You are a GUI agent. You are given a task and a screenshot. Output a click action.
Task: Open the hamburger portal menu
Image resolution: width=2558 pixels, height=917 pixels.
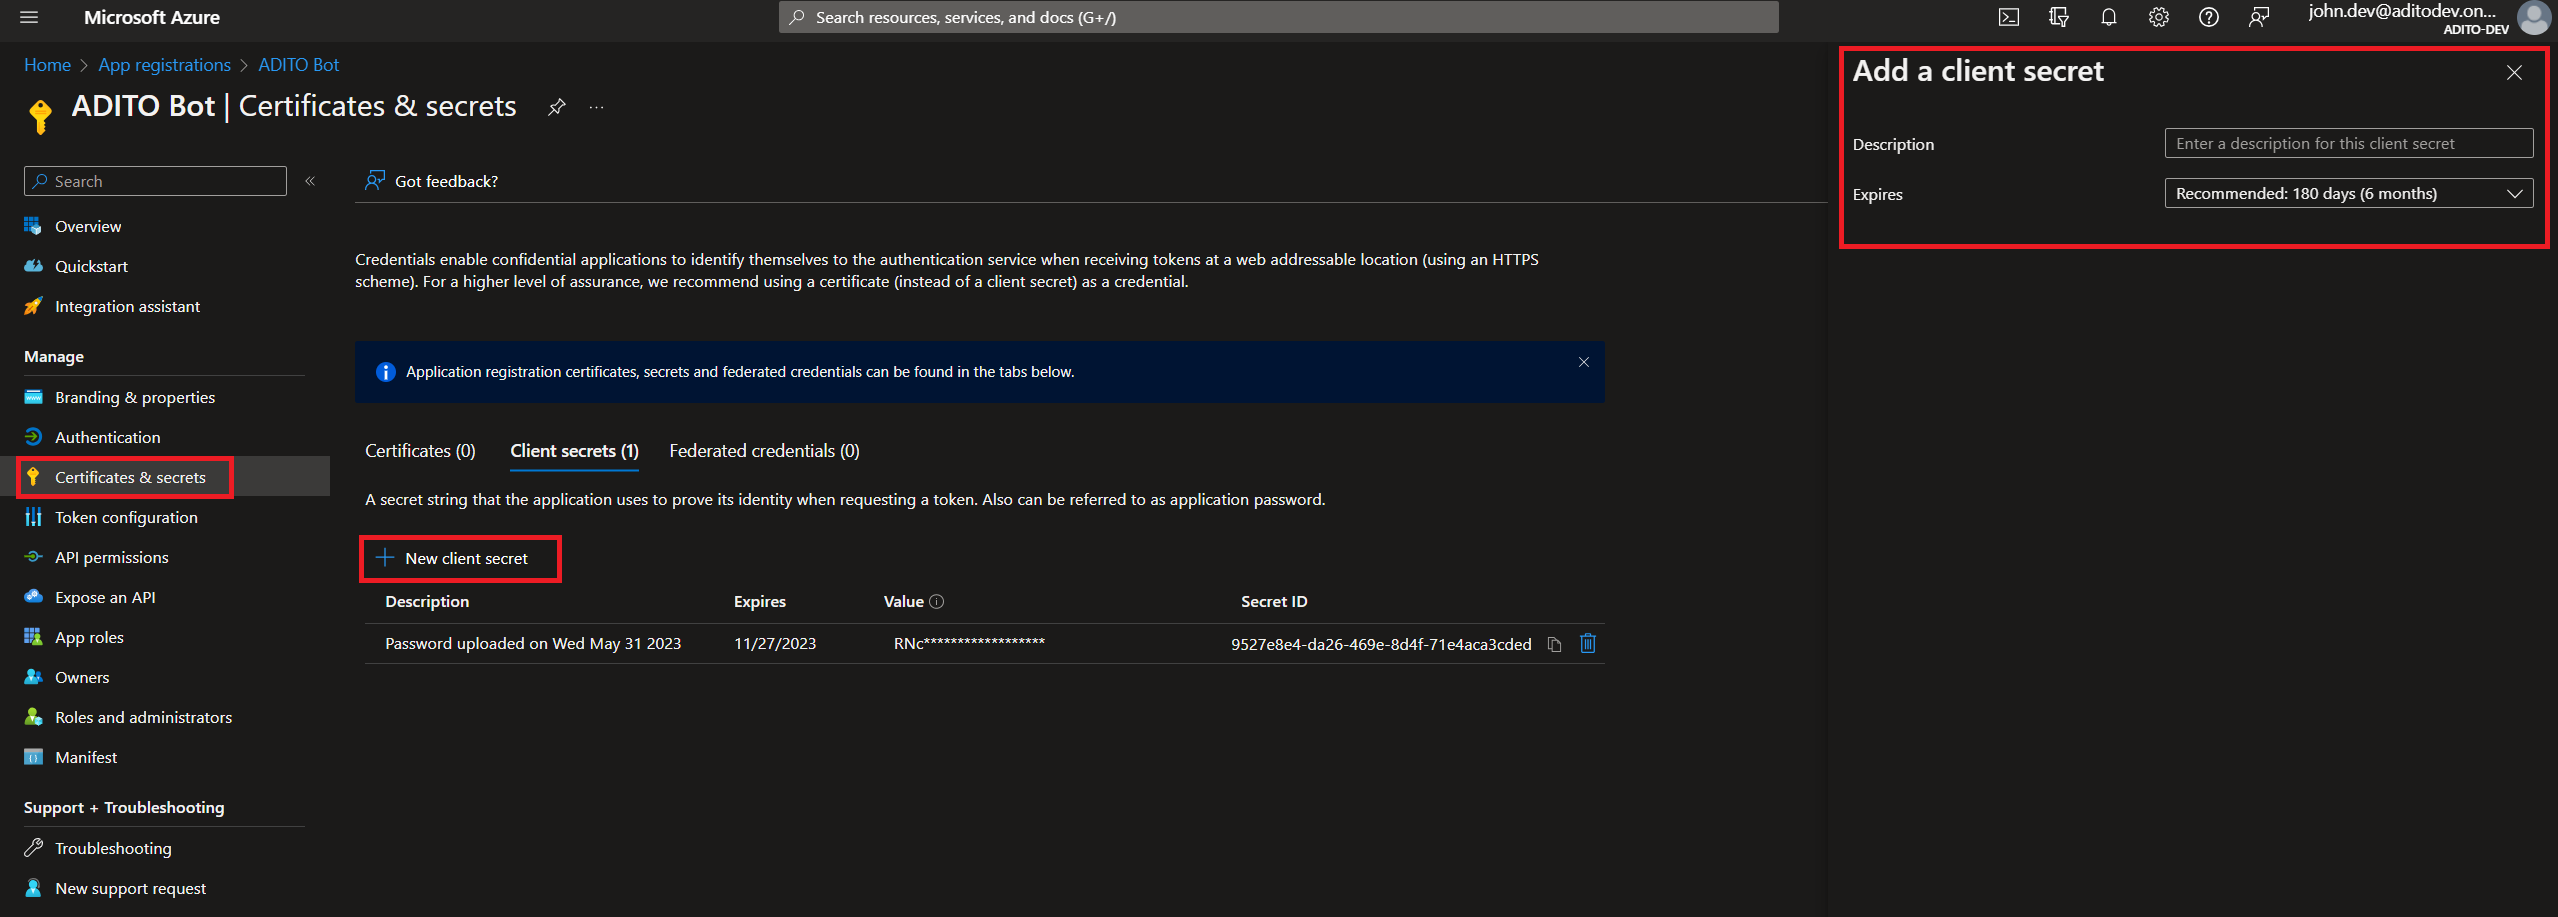point(29,17)
